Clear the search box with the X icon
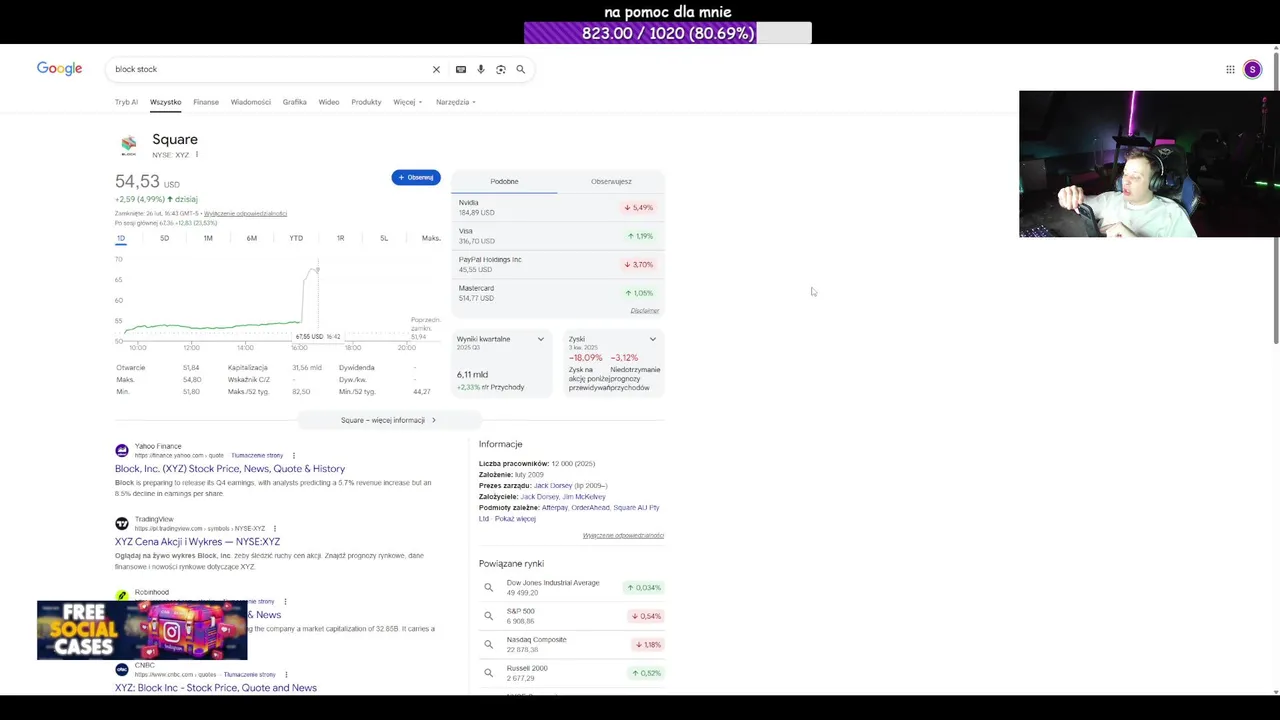Screen dimensions: 1280x720 click(x=436, y=69)
